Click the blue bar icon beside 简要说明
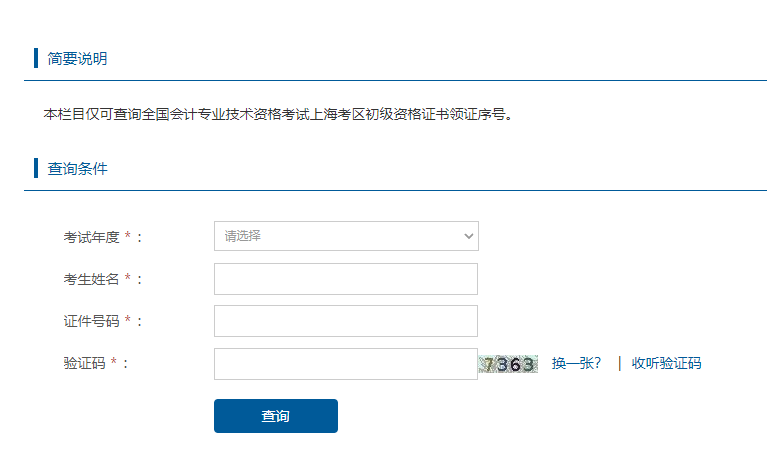This screenshot has width=767, height=473. [x=36, y=58]
